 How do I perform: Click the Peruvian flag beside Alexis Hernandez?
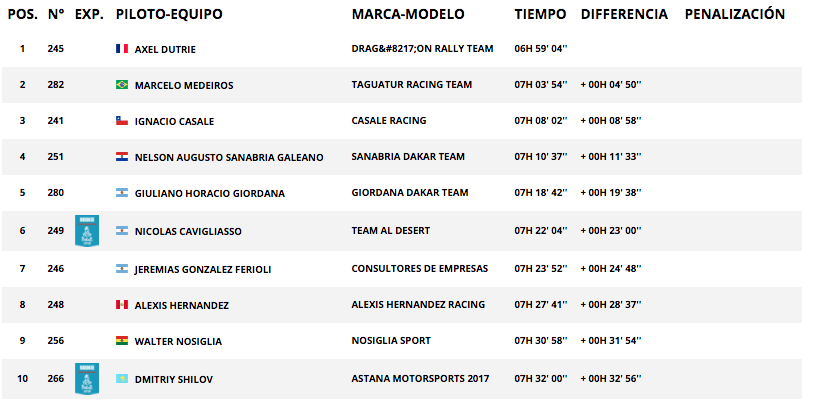122,305
